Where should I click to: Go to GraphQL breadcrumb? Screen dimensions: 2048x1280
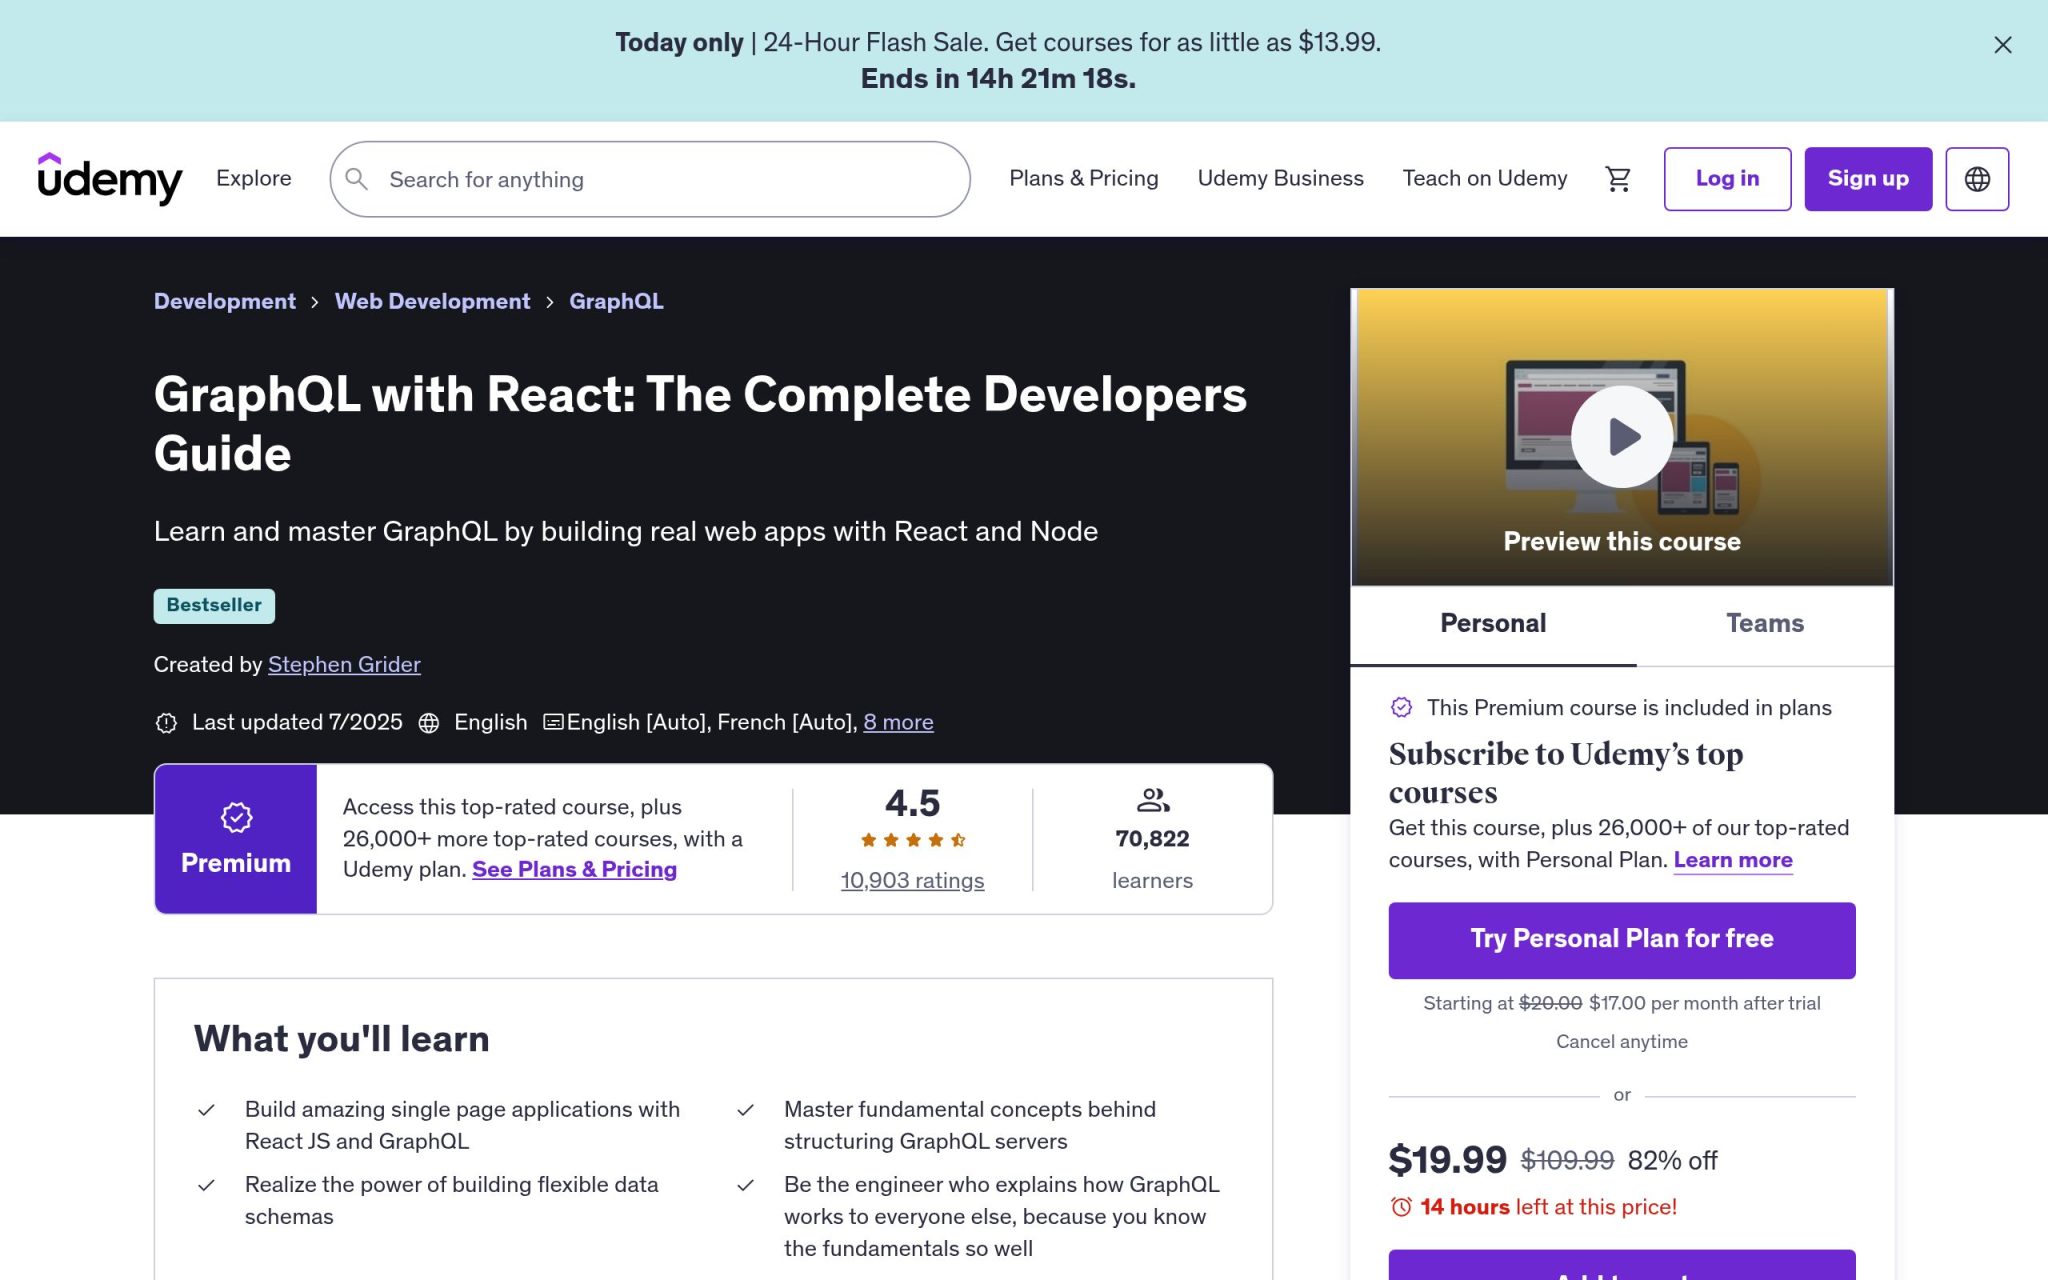[x=616, y=301]
